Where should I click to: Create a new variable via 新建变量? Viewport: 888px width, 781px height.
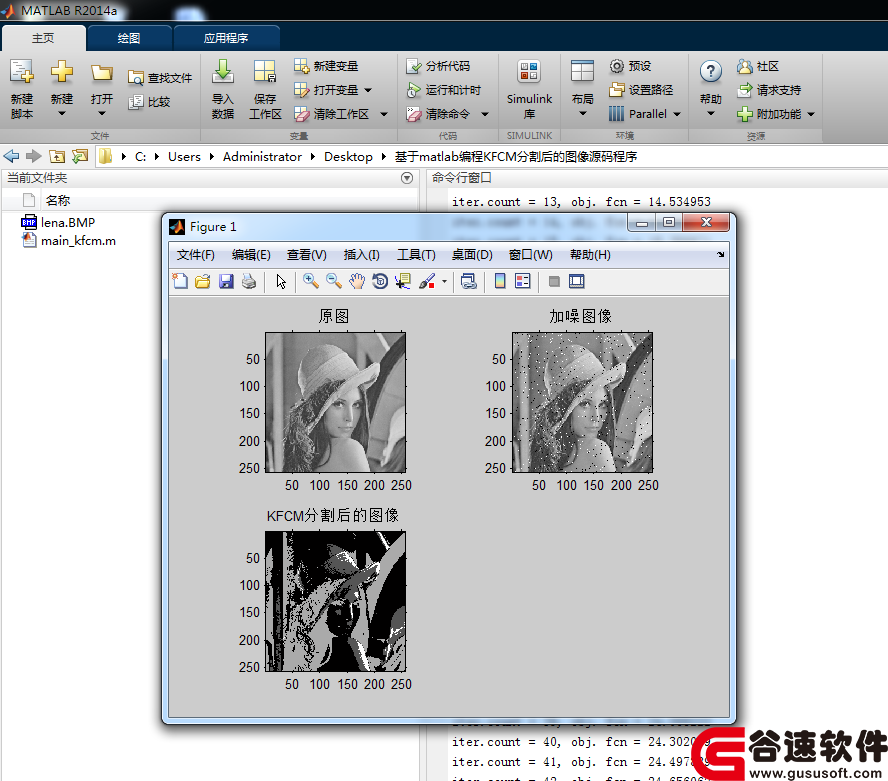[x=326, y=66]
